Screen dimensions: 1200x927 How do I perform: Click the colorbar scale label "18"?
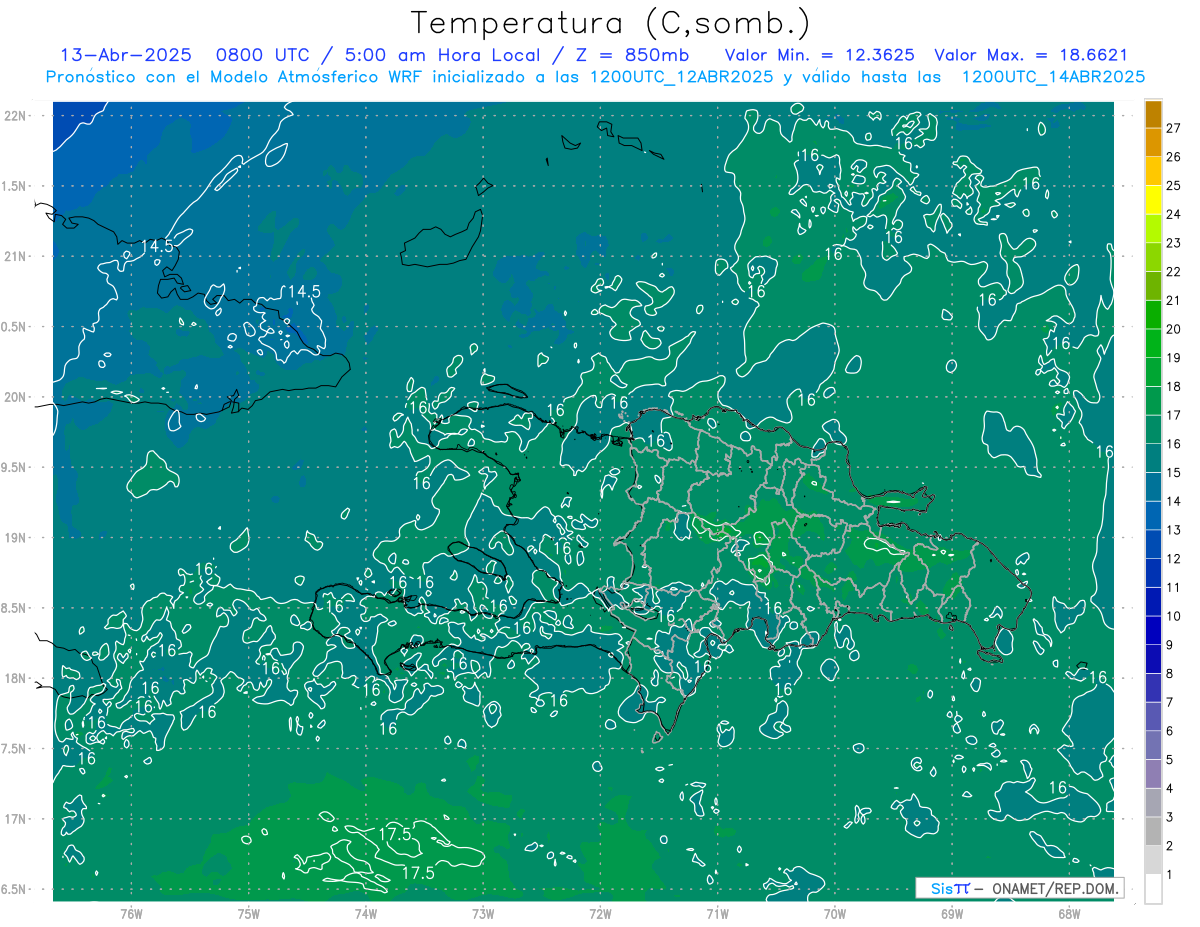[x=1174, y=386]
